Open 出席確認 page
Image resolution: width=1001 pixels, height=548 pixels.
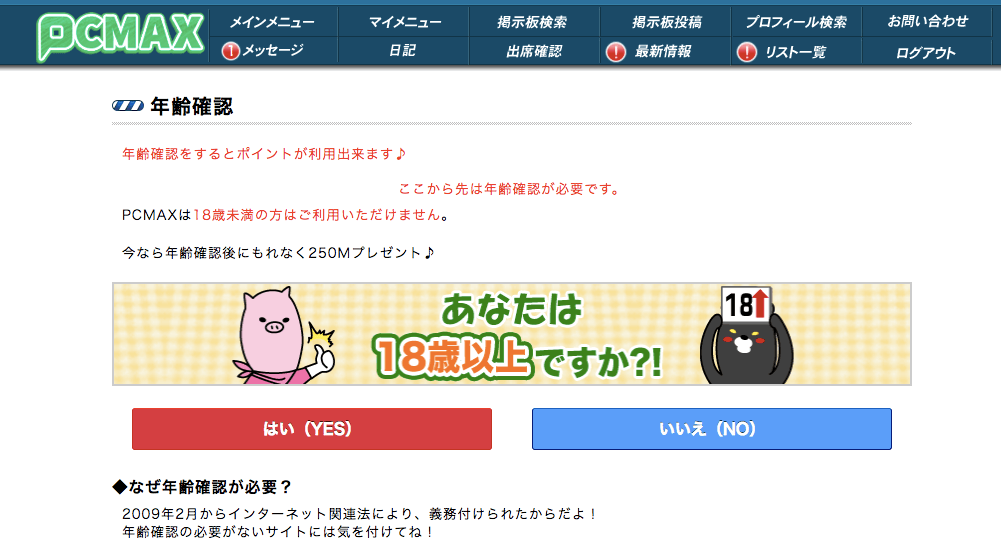(x=534, y=51)
